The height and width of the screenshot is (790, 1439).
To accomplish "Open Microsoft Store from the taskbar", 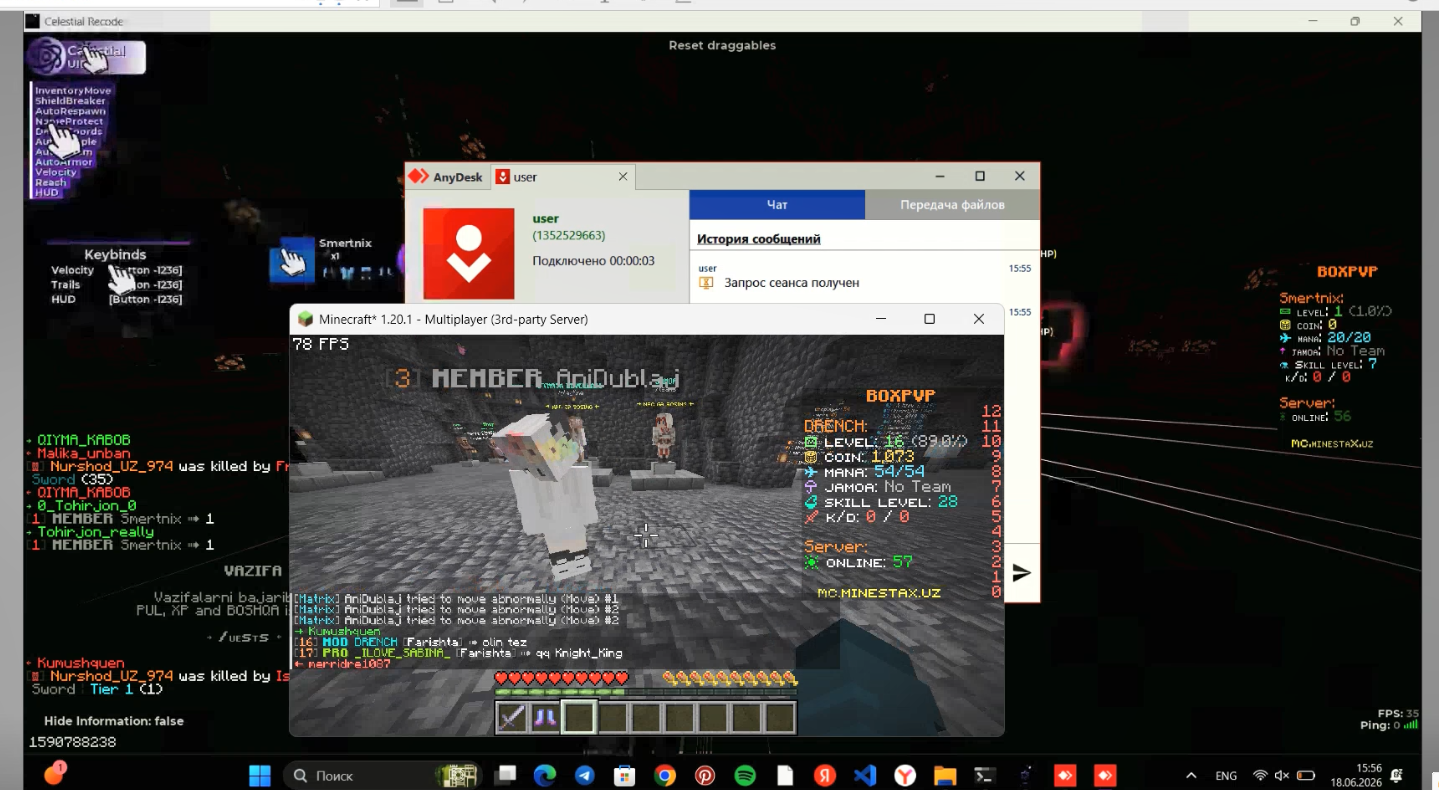I will pyautogui.click(x=624, y=775).
